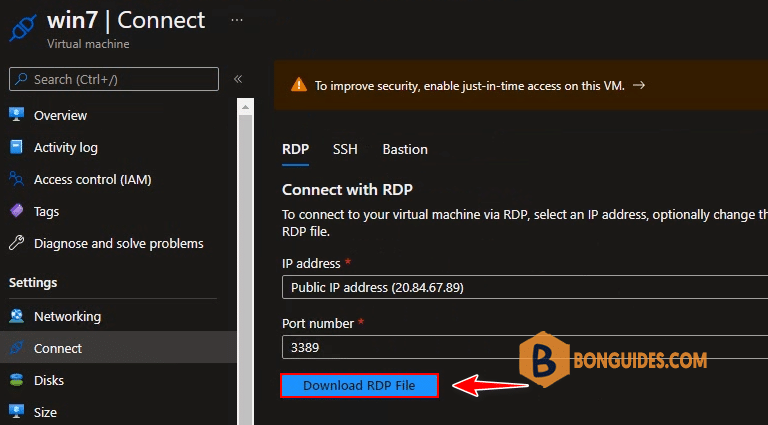Click the Port number field label
768x425 pixels.
pos(318,324)
